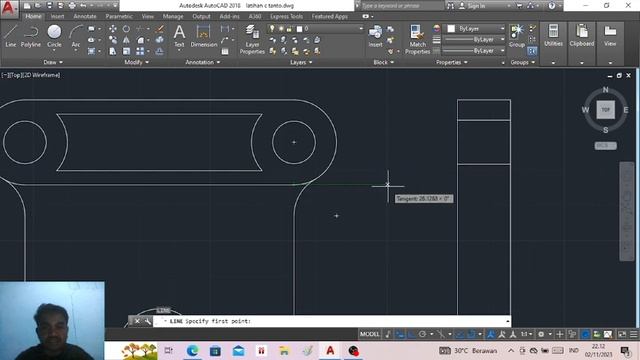
Task: Switch to the Manage ribbon tab
Action: (173, 16)
